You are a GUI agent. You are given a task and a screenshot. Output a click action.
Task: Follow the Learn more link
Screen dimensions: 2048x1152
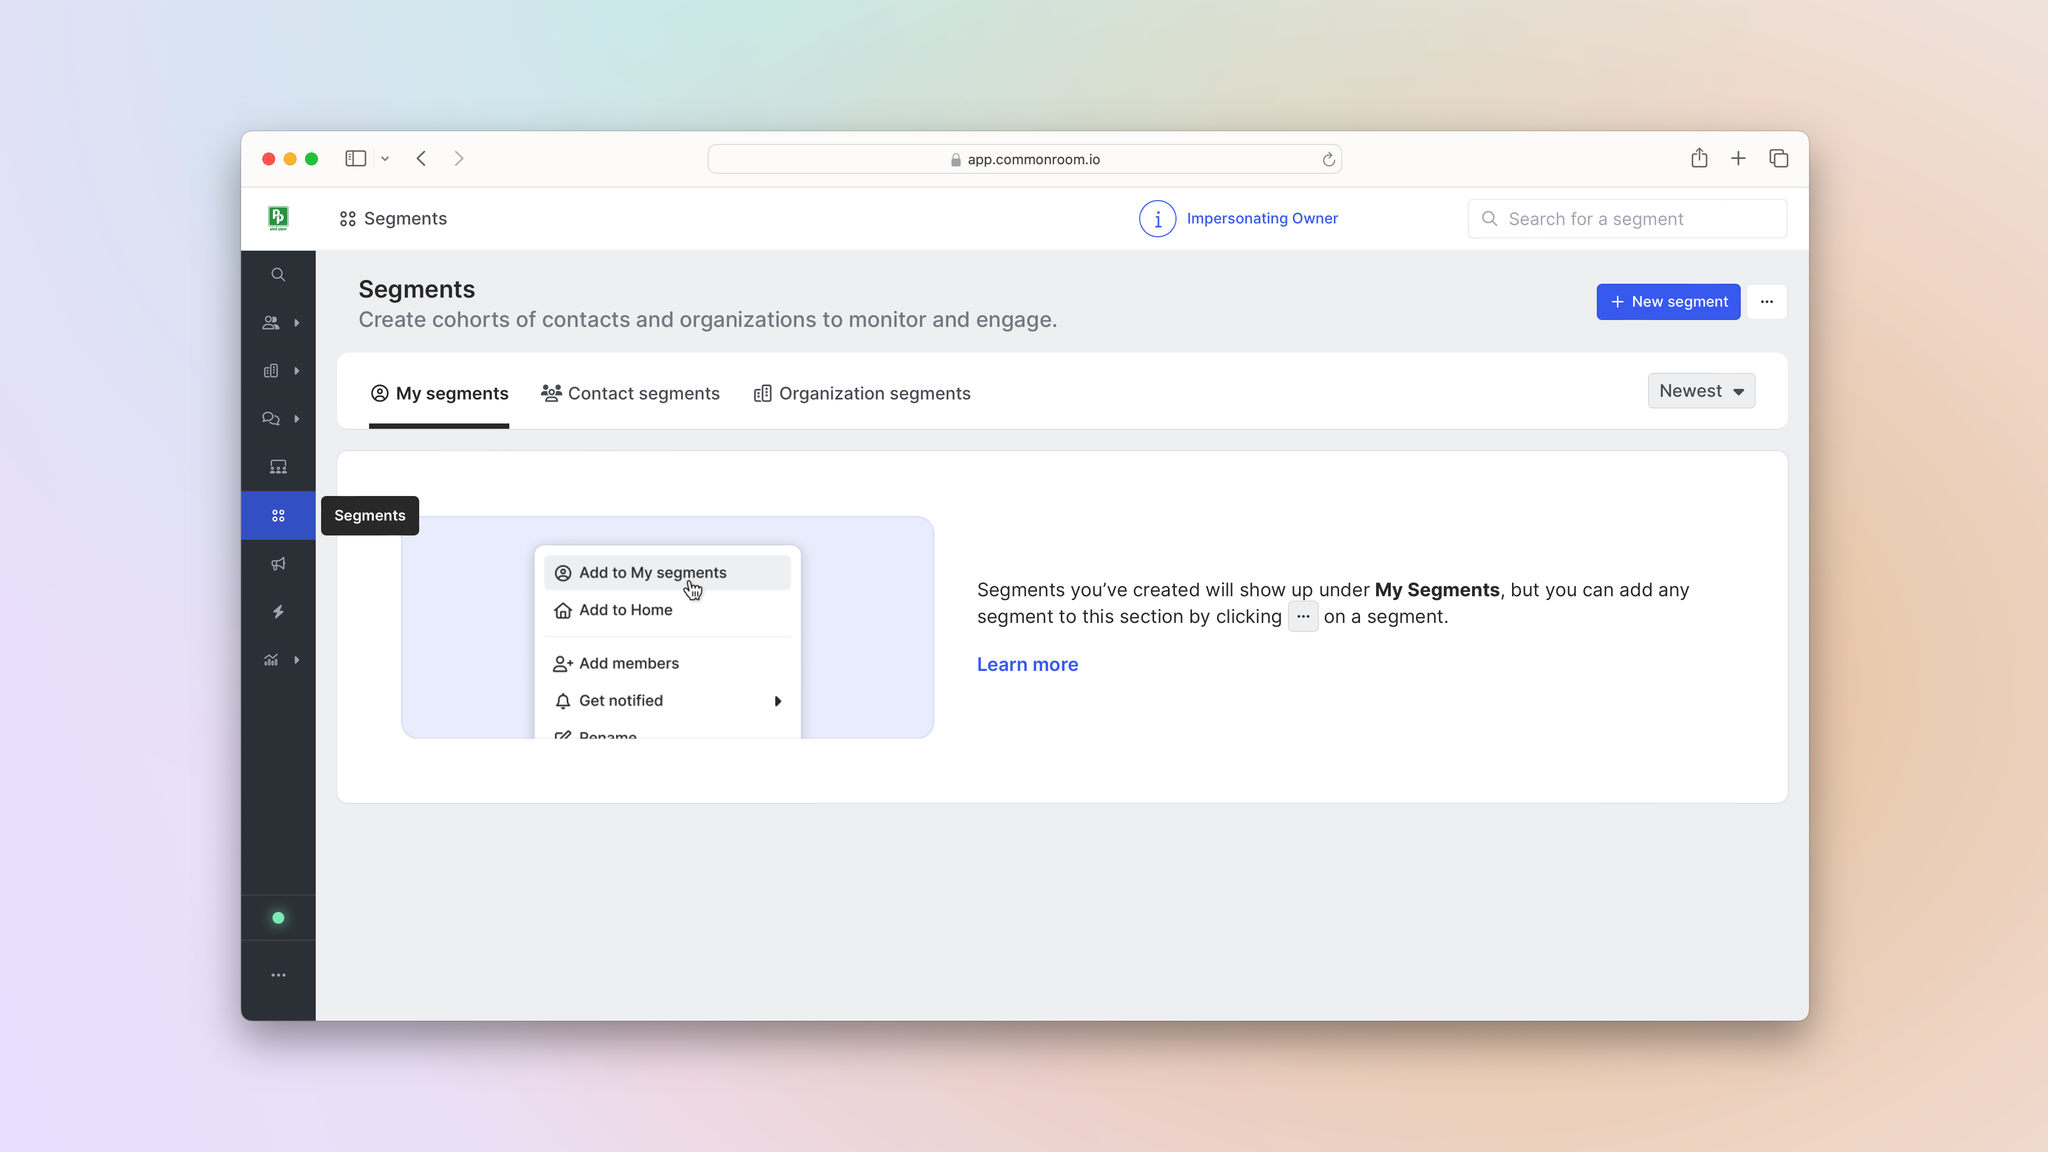coord(1027,665)
